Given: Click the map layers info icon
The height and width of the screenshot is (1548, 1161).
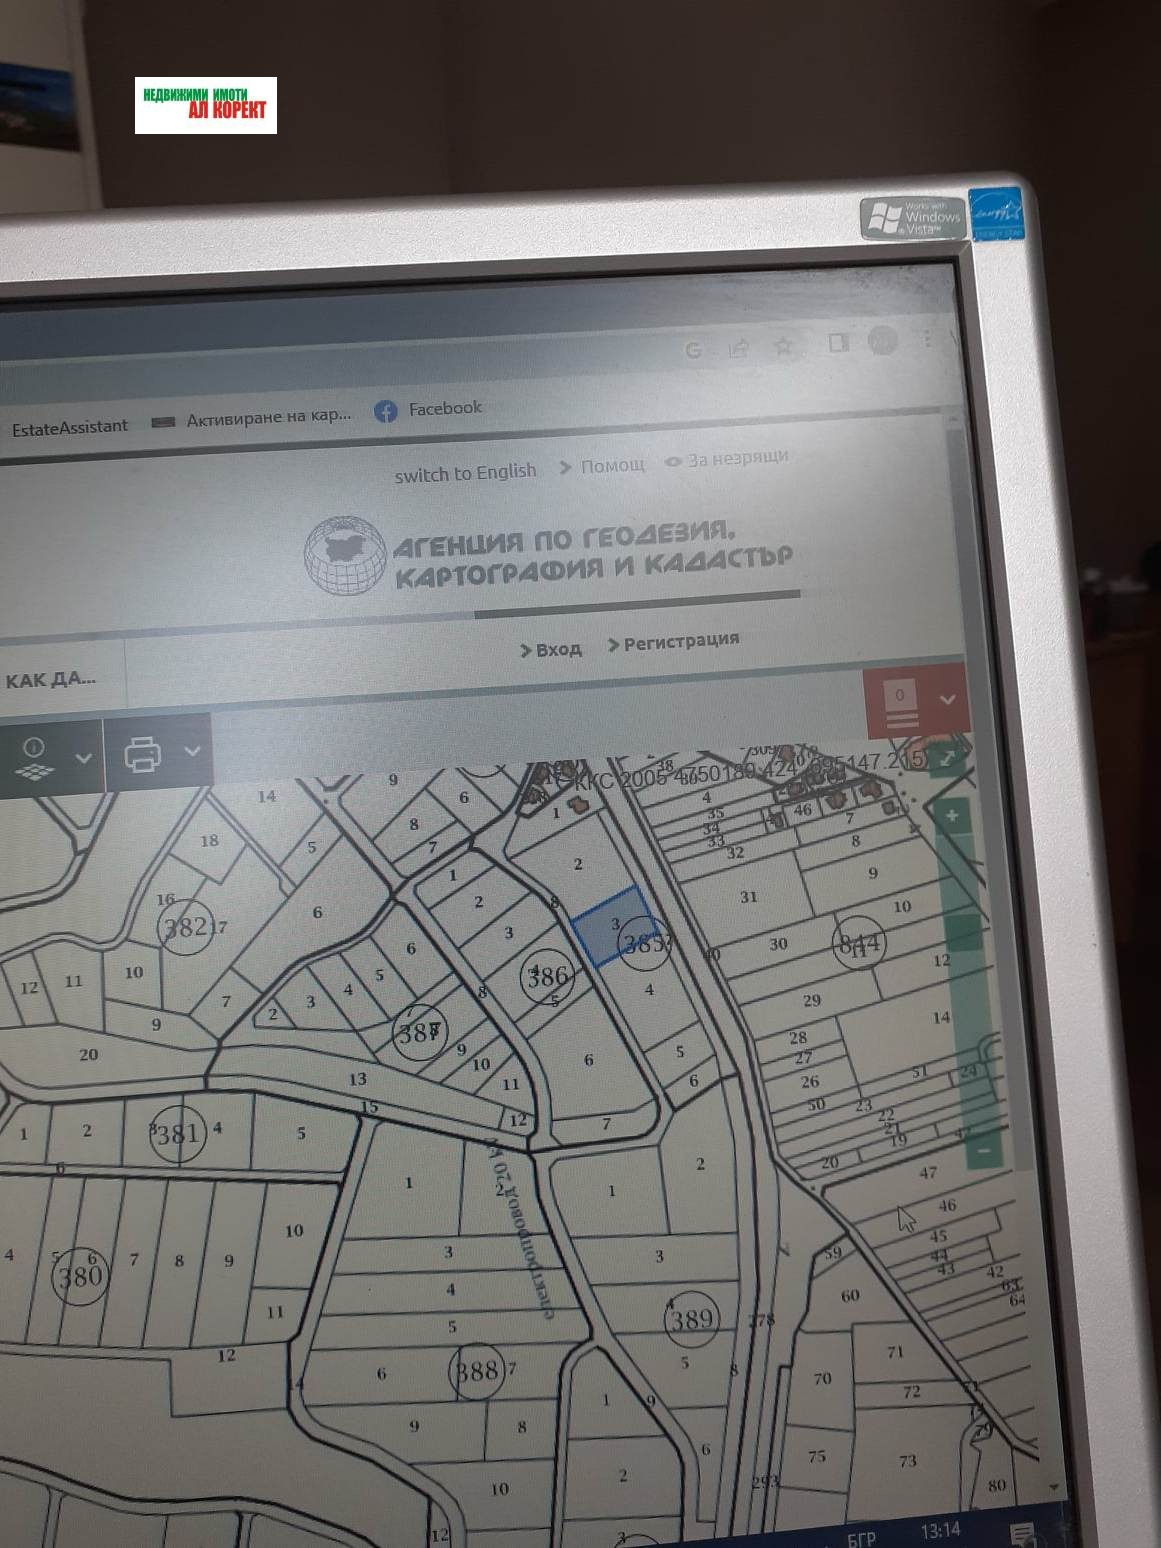Looking at the screenshot, I should (34, 757).
